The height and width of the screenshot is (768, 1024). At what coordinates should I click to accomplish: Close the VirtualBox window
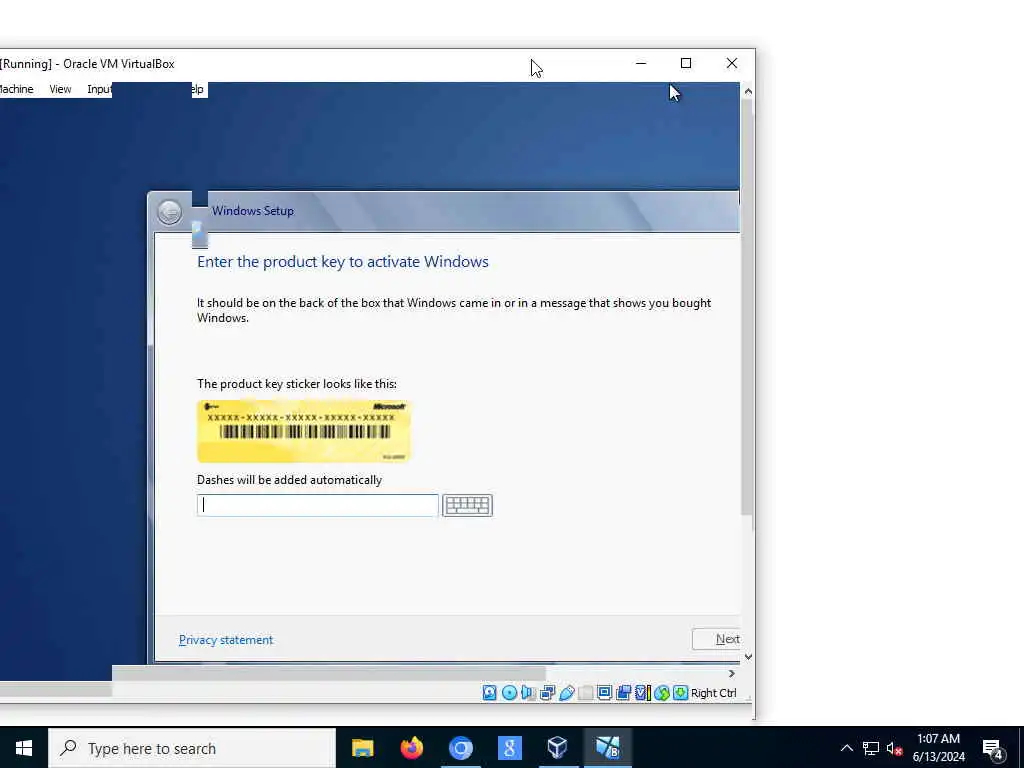point(731,63)
